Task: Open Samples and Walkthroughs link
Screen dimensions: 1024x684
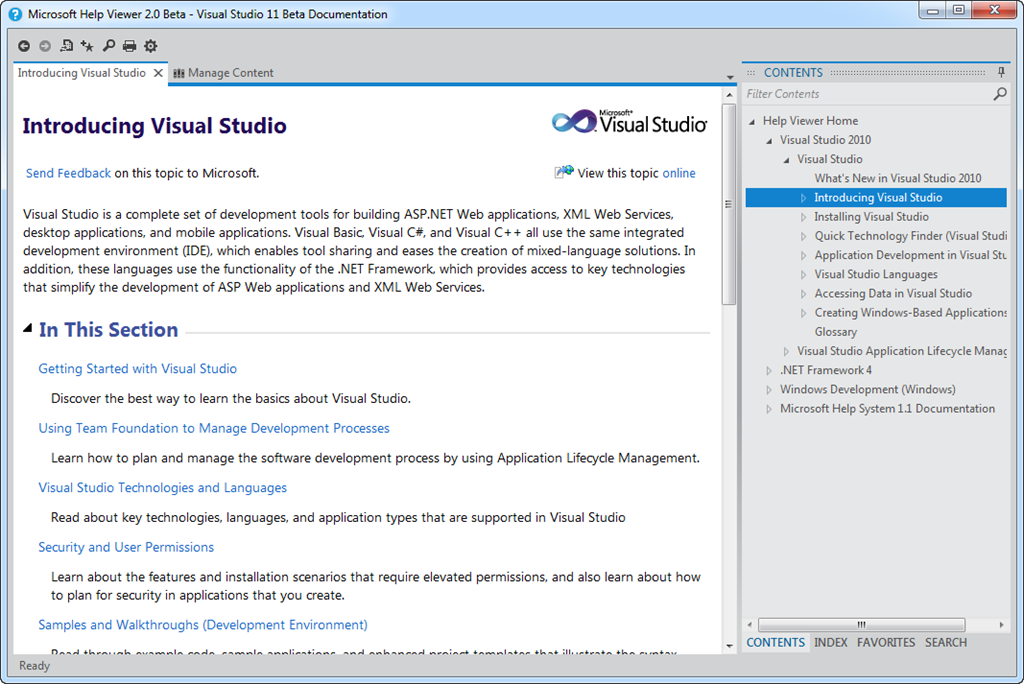Action: [x=203, y=625]
